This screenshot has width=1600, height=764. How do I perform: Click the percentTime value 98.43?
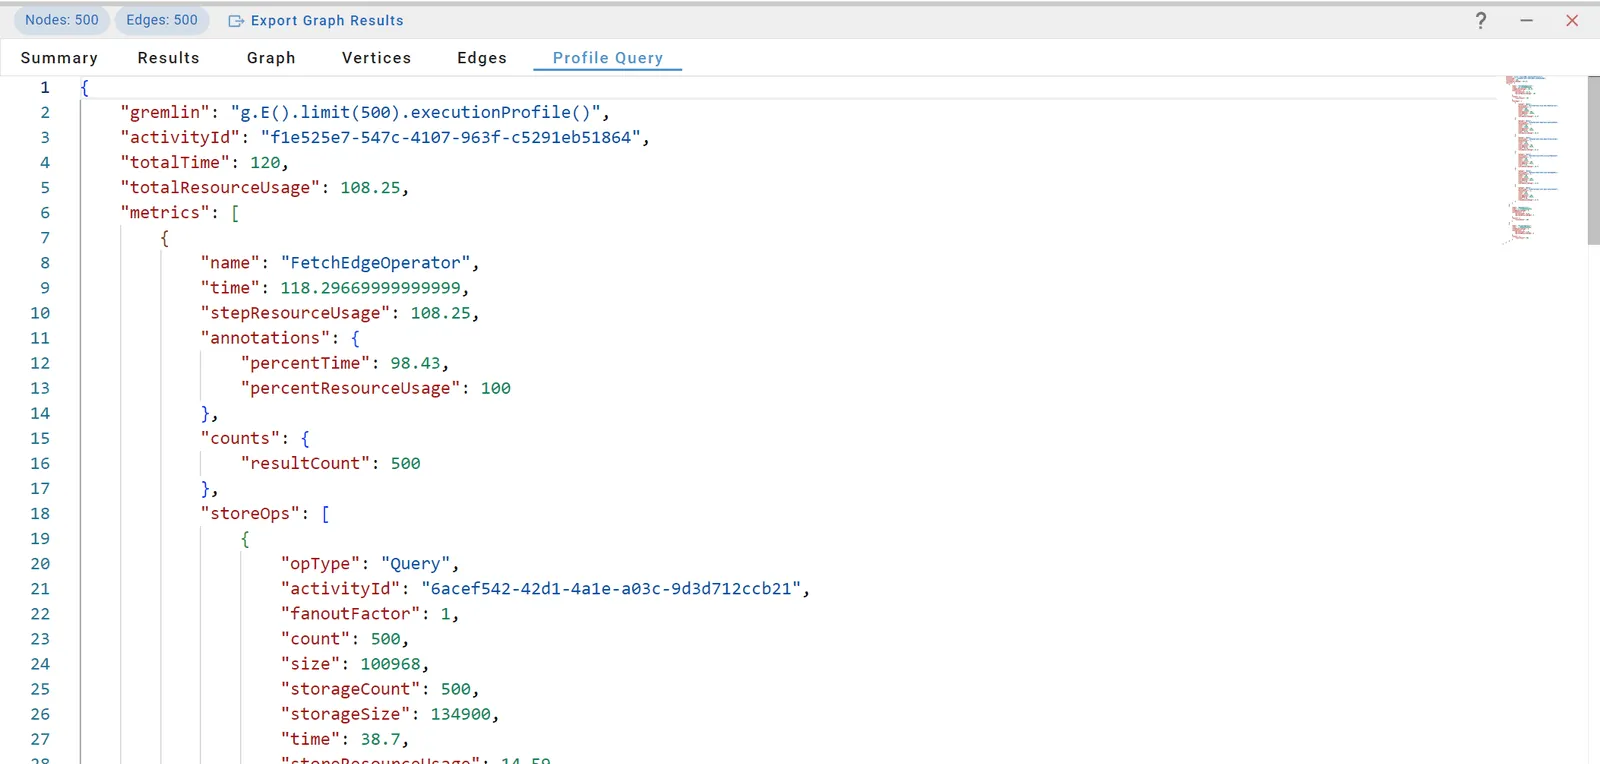[415, 362]
